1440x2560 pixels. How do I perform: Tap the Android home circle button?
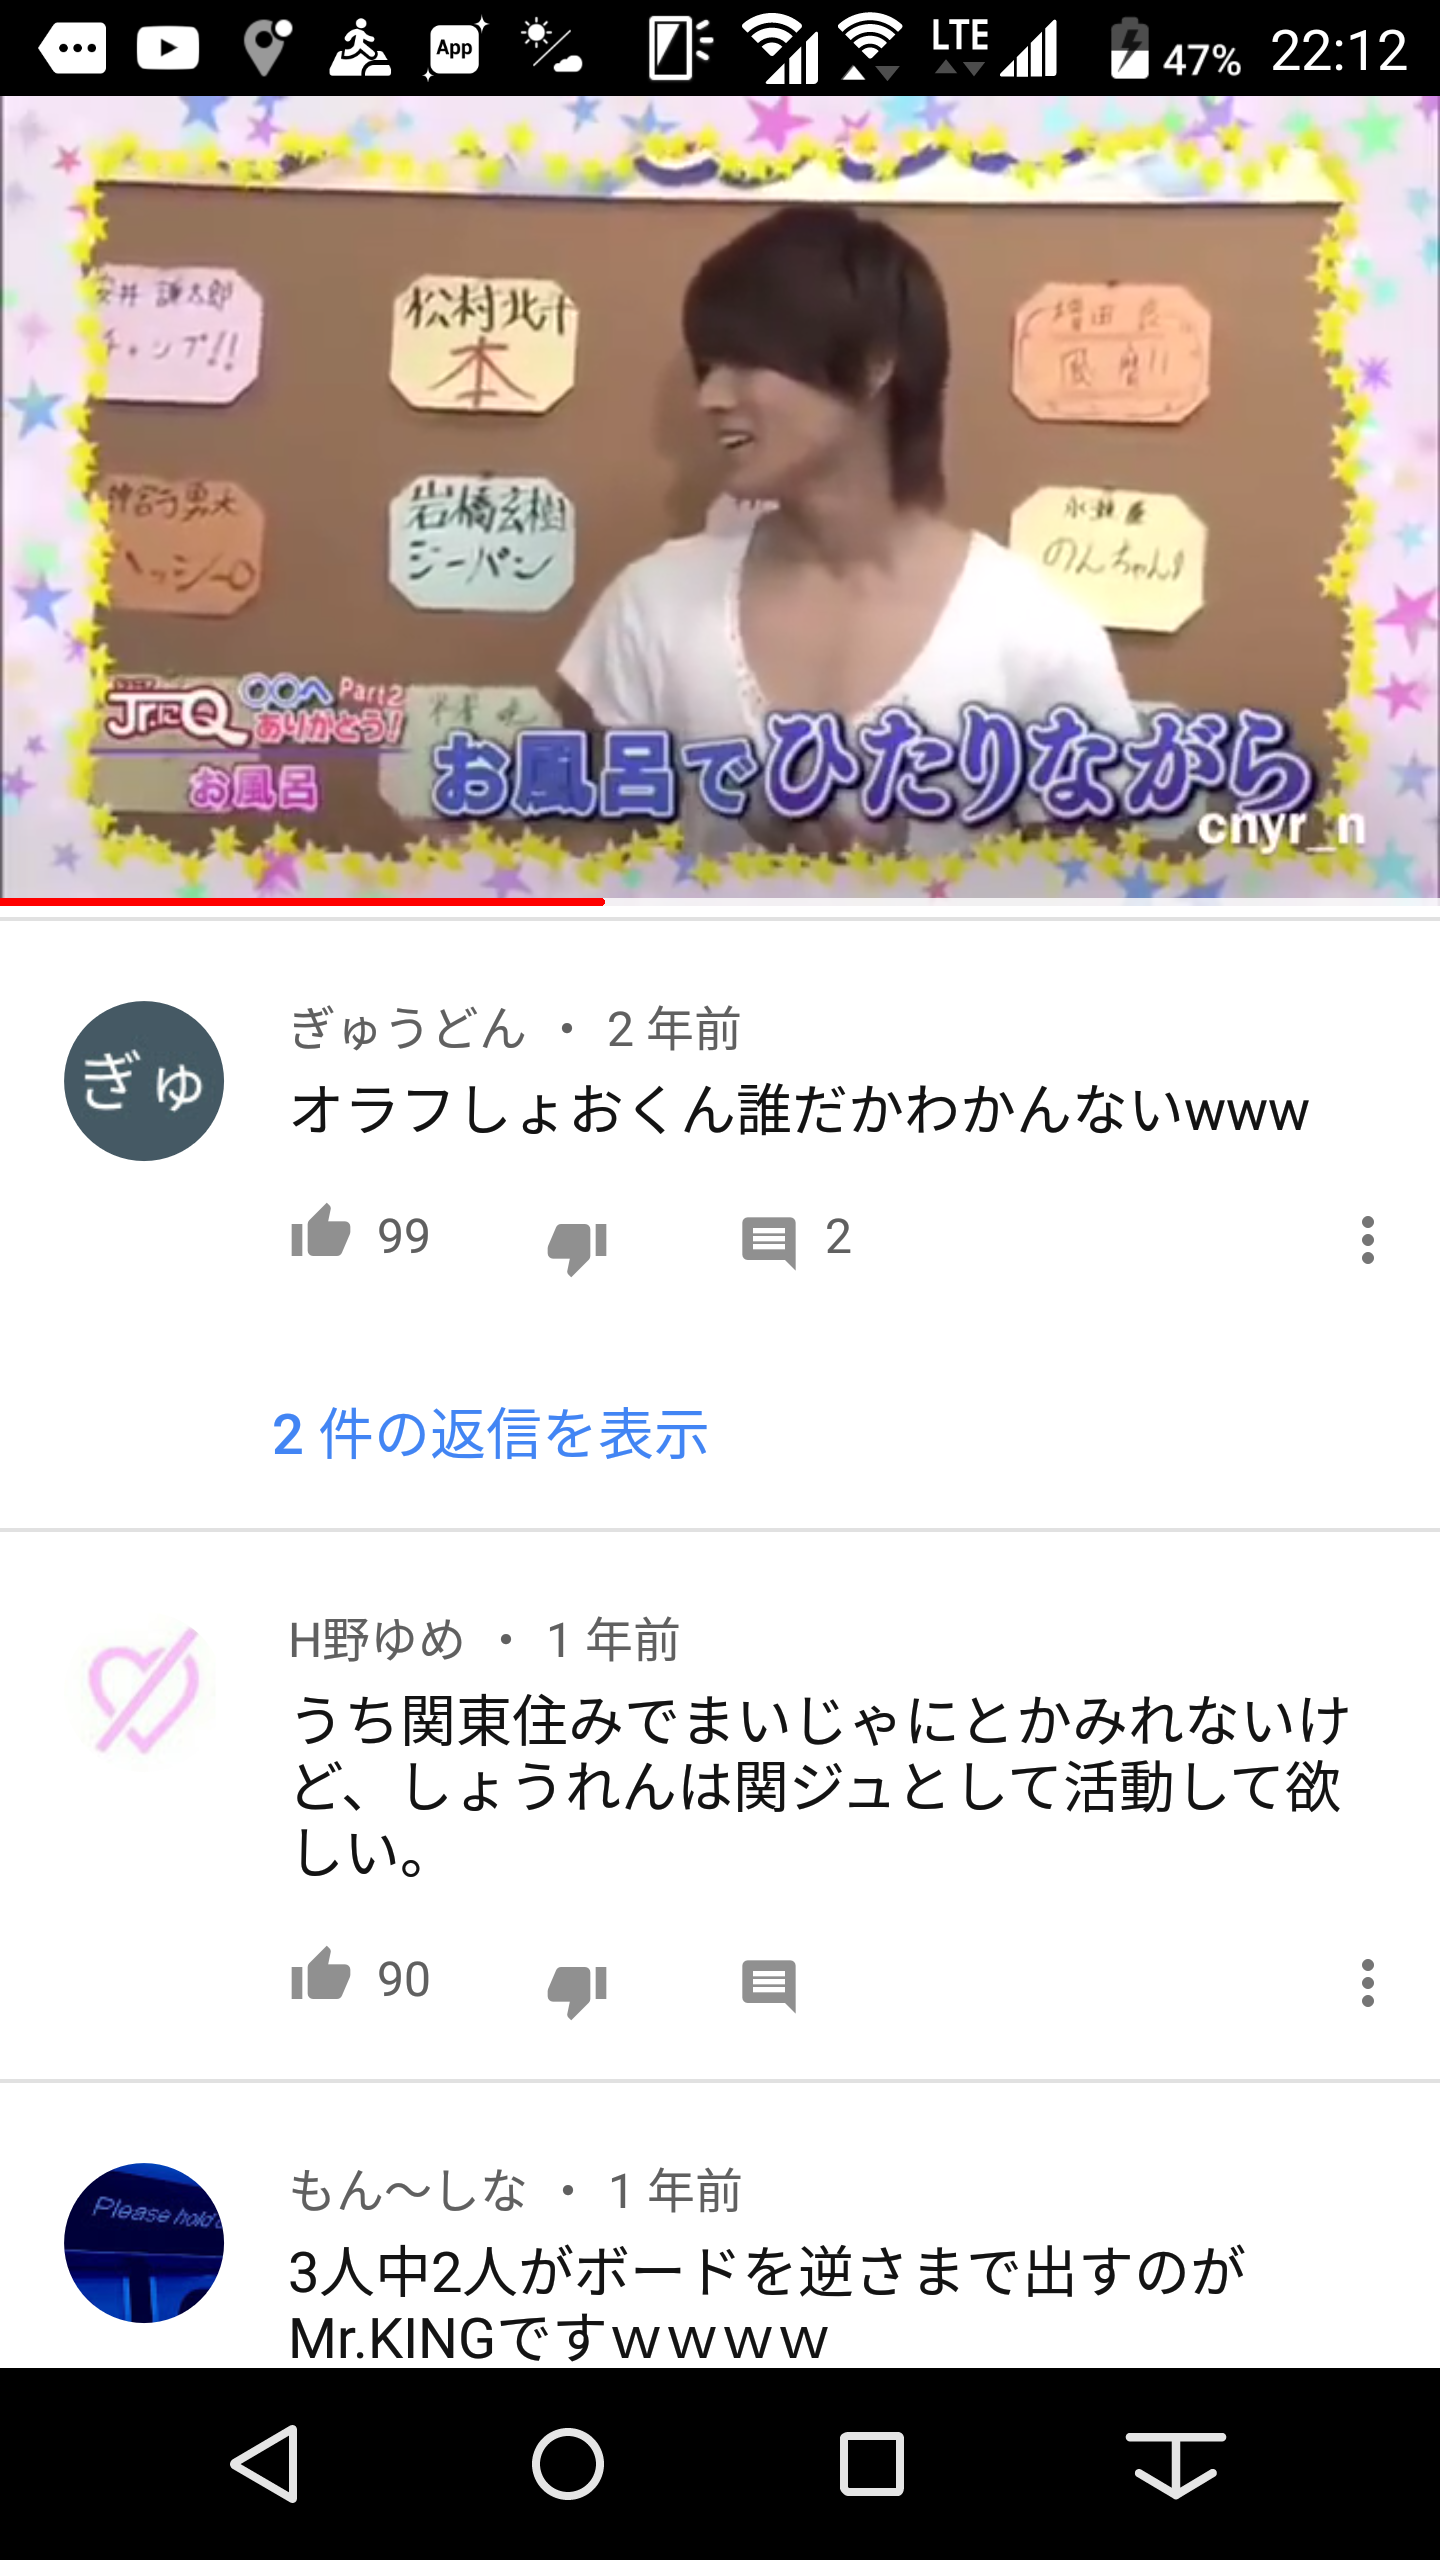coord(568,2463)
